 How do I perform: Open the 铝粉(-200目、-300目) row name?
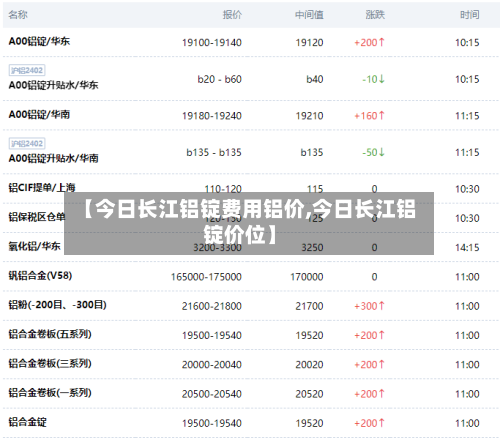point(57,305)
